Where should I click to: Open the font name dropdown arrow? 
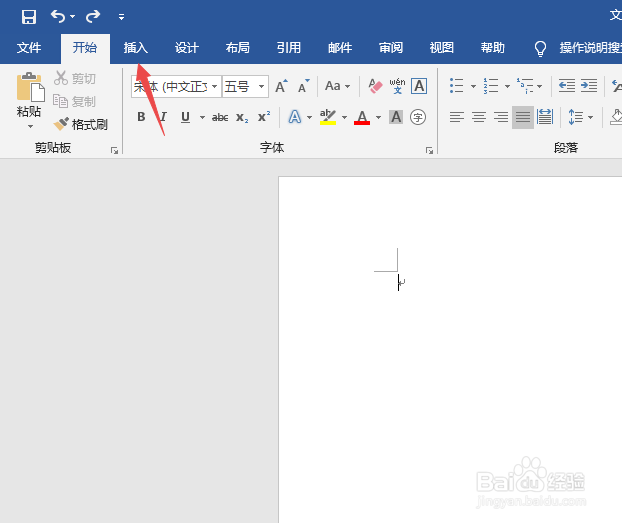pos(215,87)
